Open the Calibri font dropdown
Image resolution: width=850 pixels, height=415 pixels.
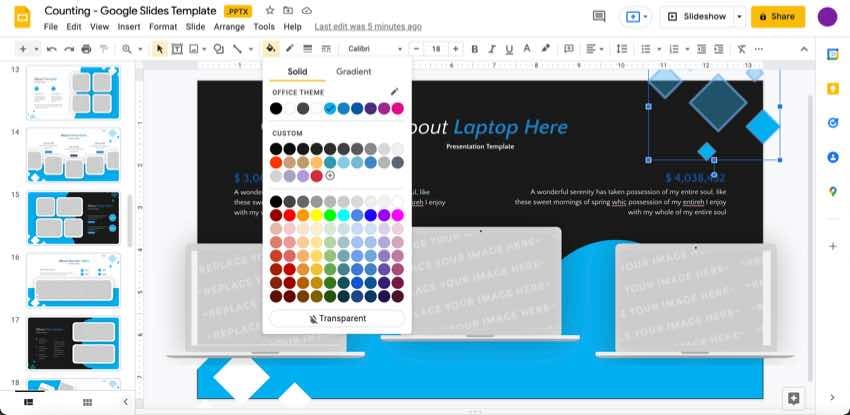pyautogui.click(x=375, y=48)
